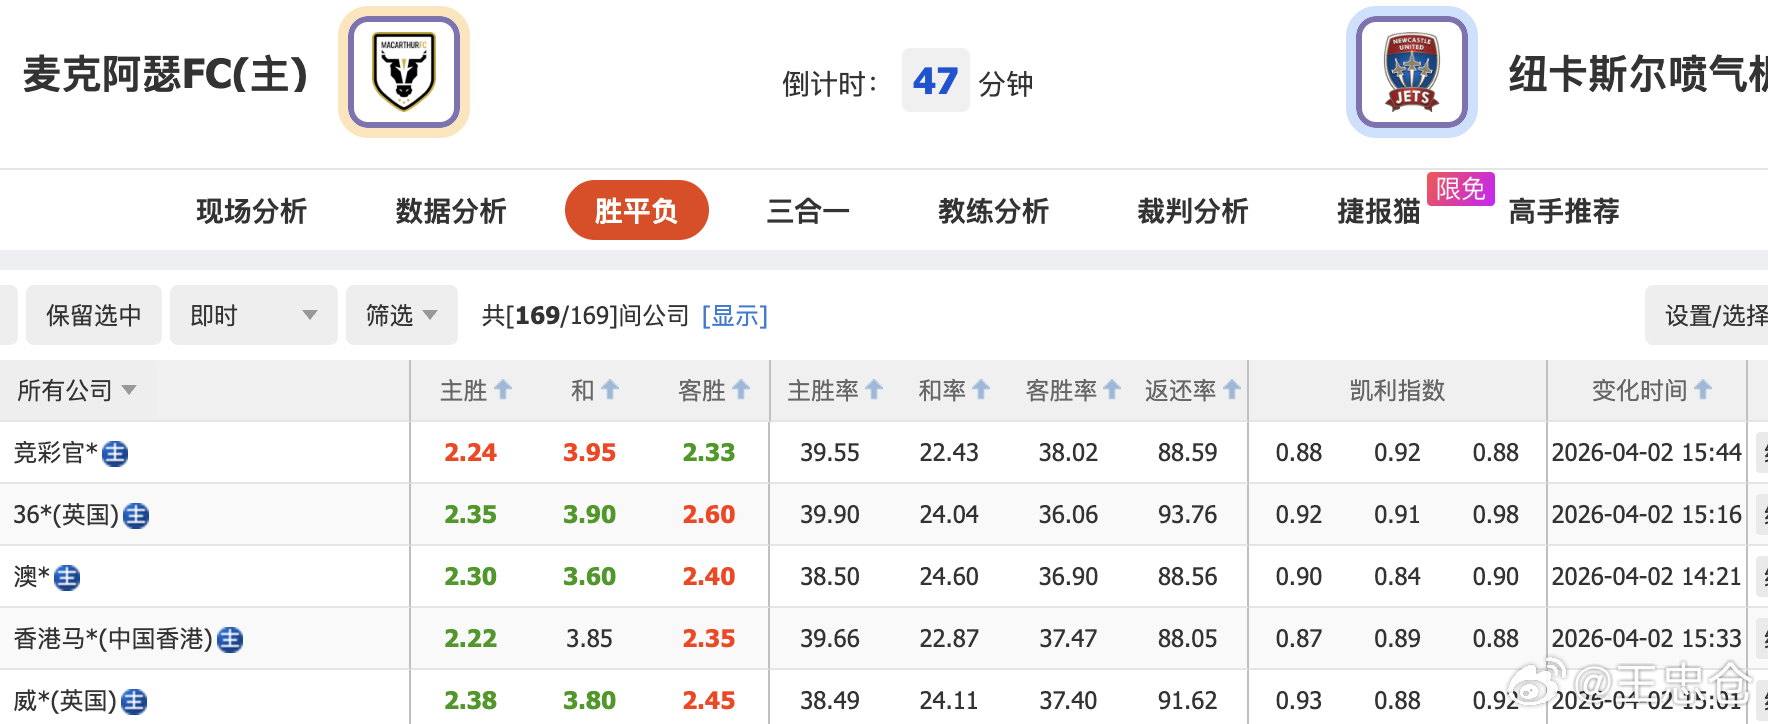Click the 澳* company name
1768x724 pixels.
click(32, 577)
